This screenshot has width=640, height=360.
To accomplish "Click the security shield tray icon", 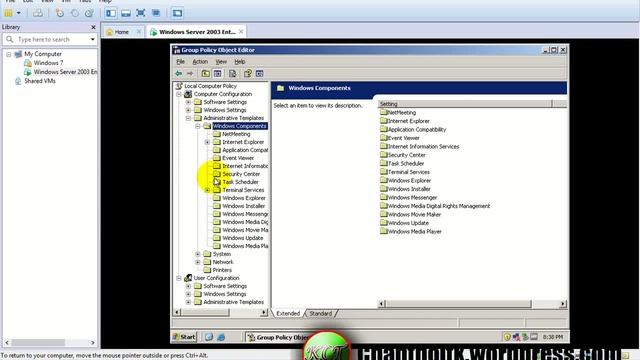I will tap(507, 337).
